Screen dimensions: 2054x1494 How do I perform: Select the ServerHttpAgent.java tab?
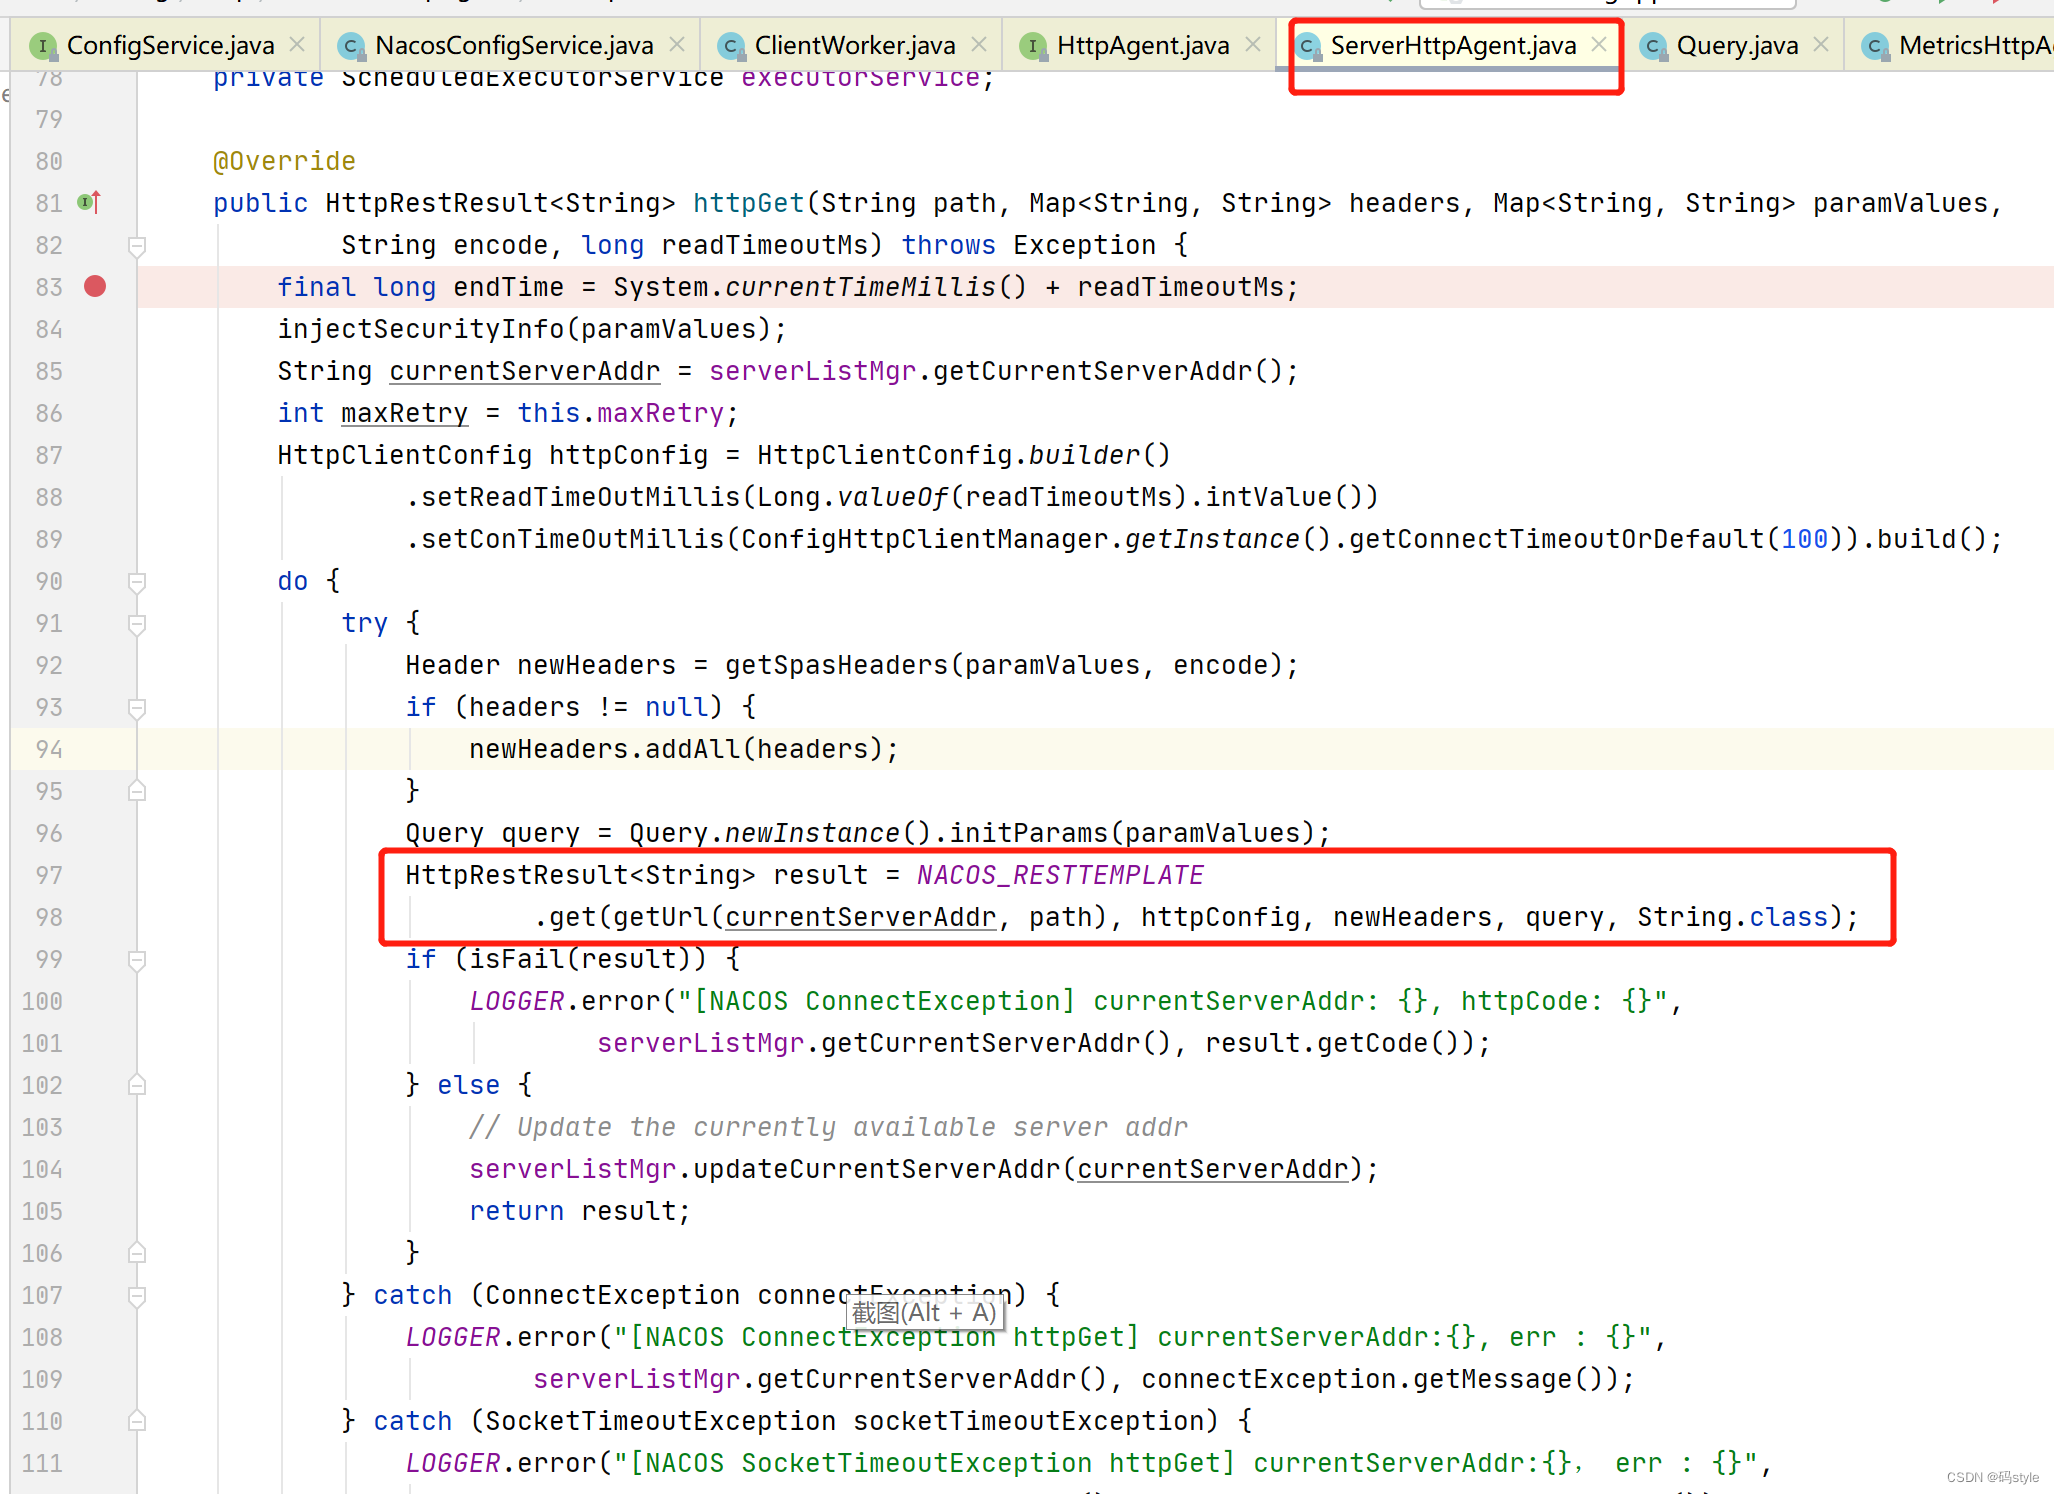click(1453, 45)
